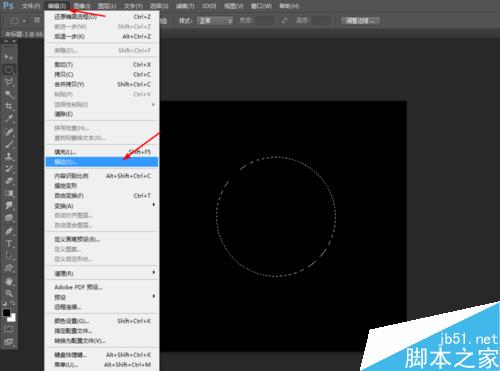Choose 自由变换(F) free transform
This screenshot has height=371, width=500.
(x=102, y=196)
